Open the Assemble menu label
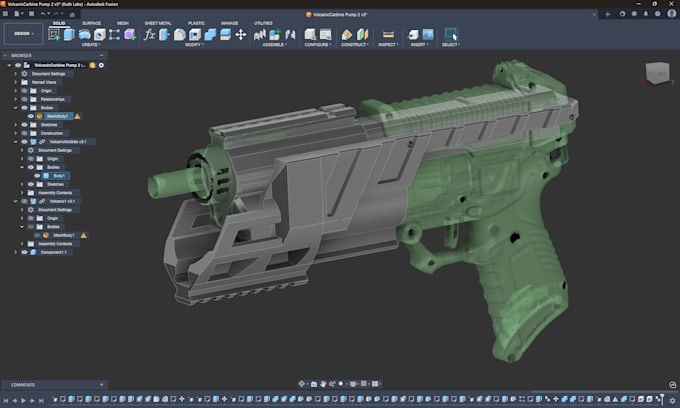 click(274, 45)
